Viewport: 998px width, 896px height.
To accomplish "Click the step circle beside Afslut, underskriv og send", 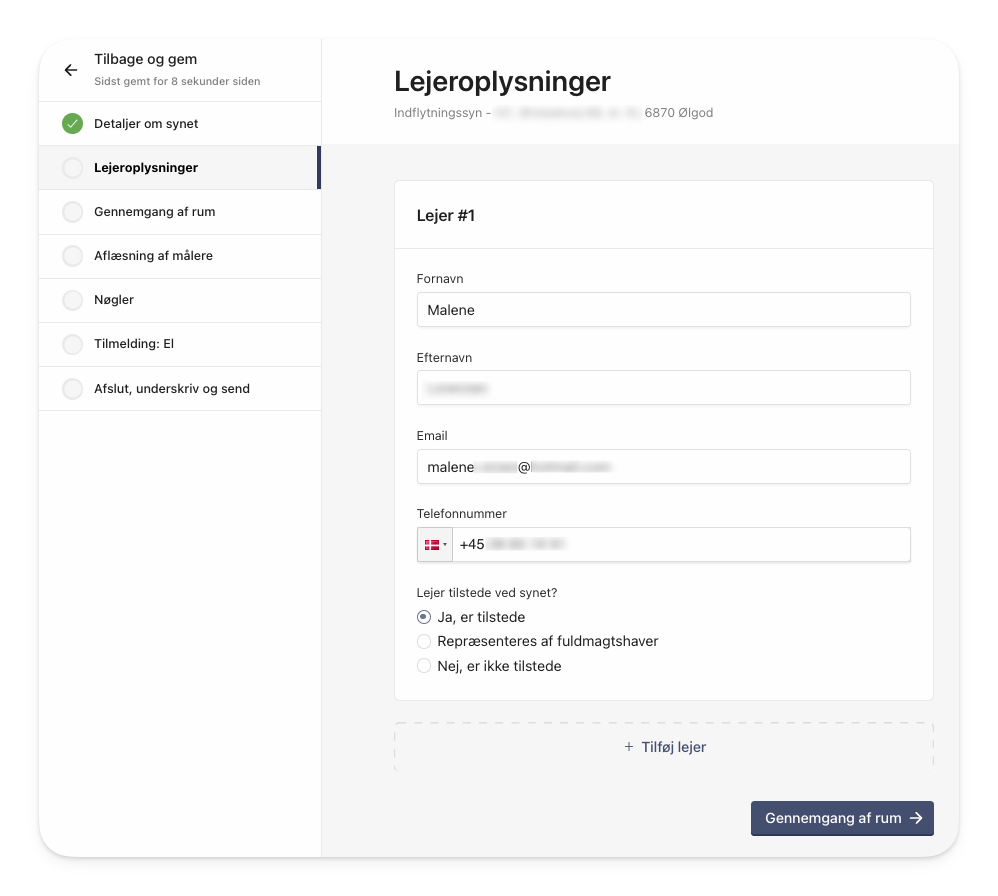I will (x=73, y=389).
